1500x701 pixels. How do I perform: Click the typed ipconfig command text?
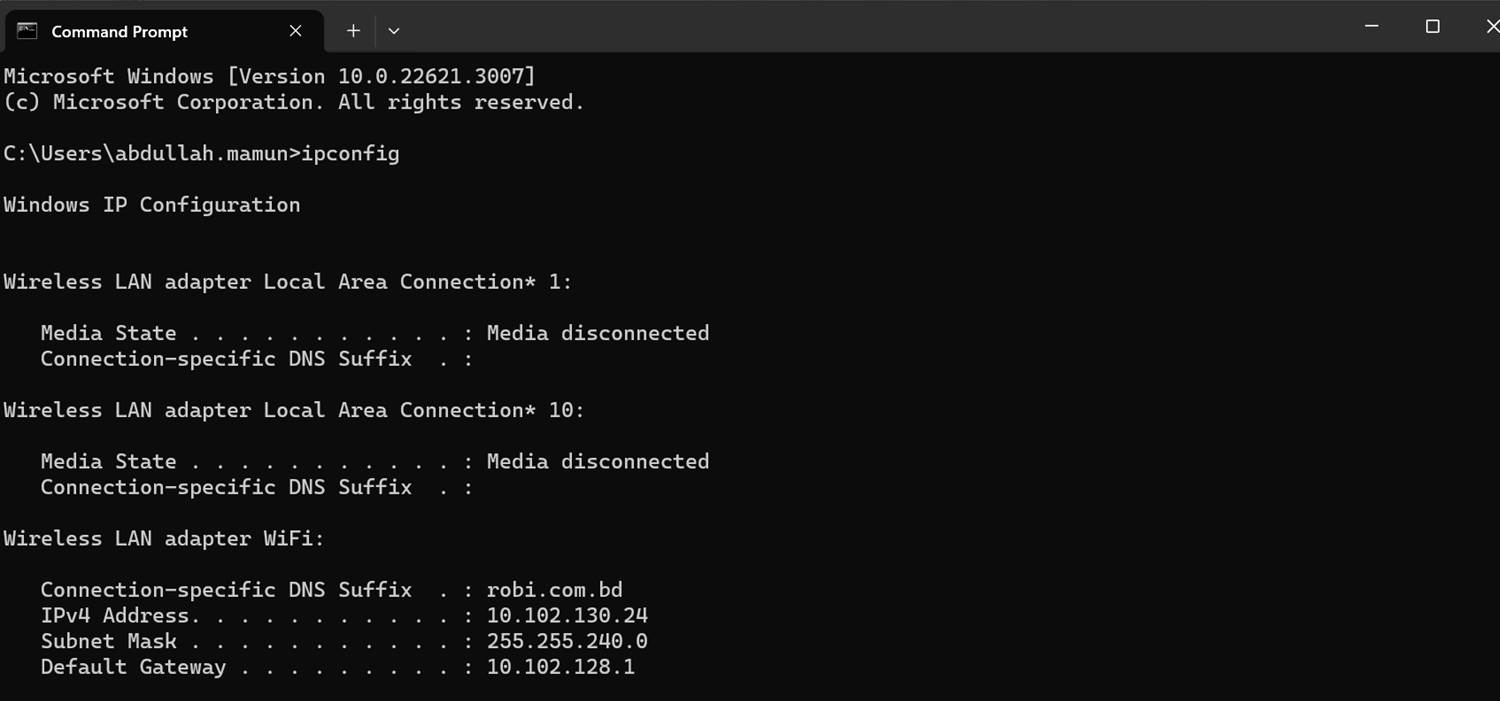(x=350, y=154)
